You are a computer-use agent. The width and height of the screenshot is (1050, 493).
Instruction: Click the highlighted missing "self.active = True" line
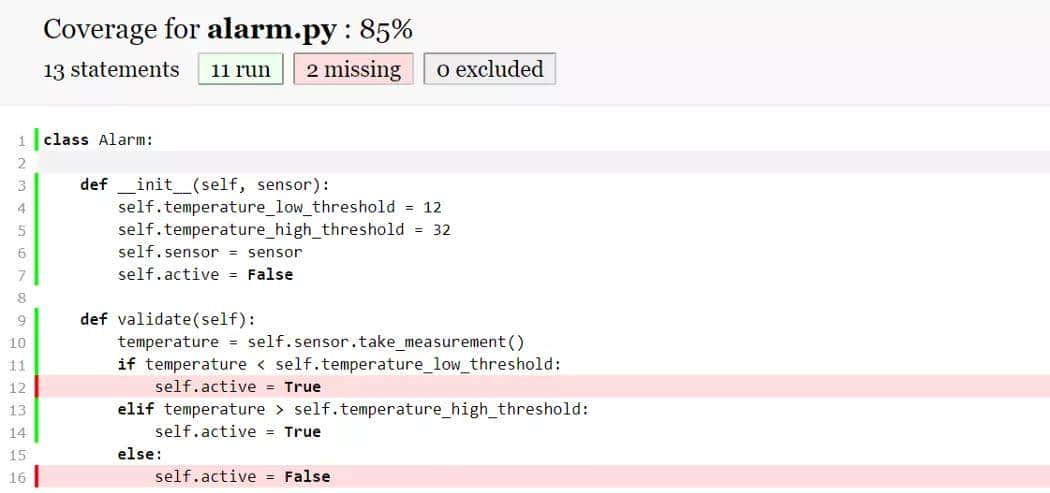(238, 387)
